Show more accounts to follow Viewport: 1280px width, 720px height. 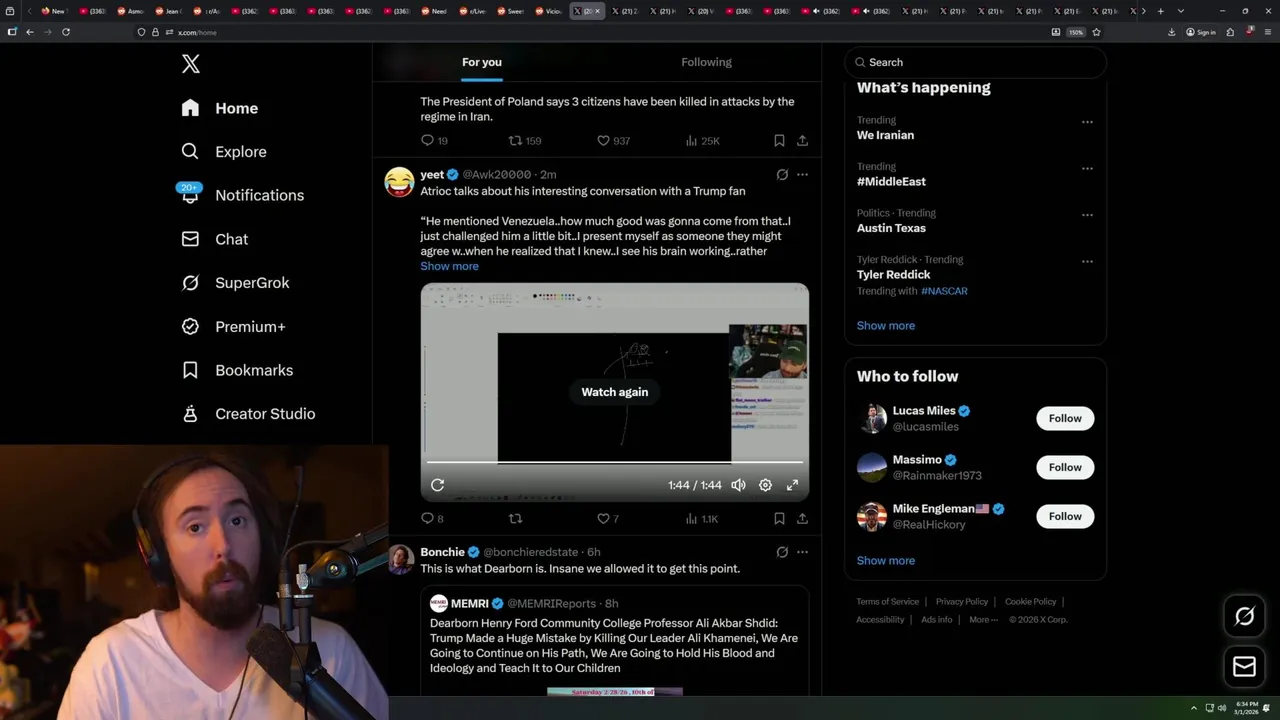[x=886, y=560]
